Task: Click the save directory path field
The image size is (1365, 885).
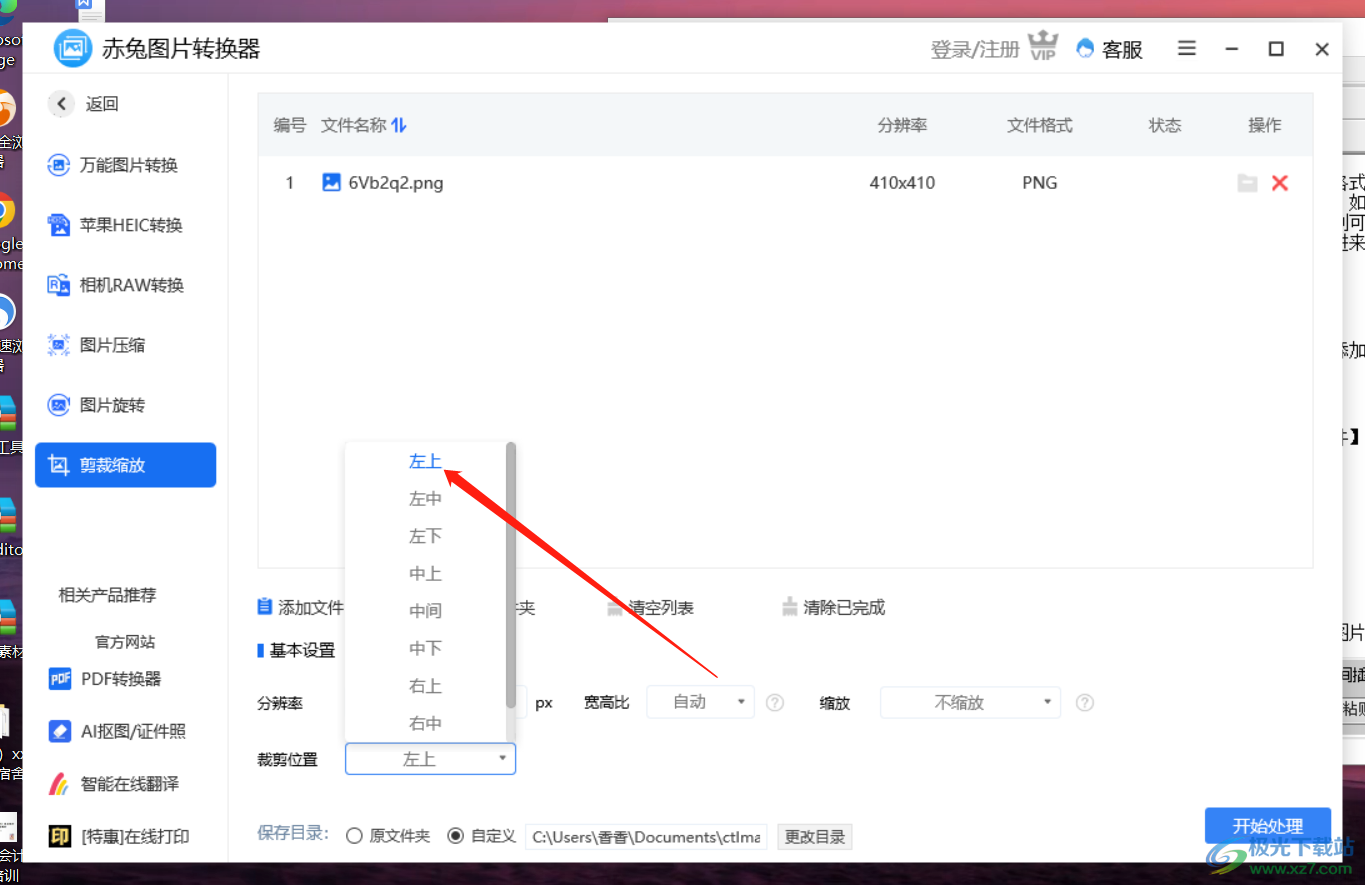Action: point(646,836)
